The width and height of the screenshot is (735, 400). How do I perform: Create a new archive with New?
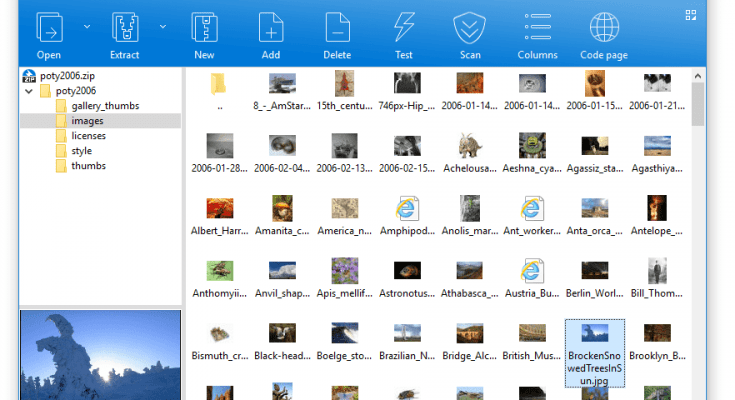click(x=204, y=28)
